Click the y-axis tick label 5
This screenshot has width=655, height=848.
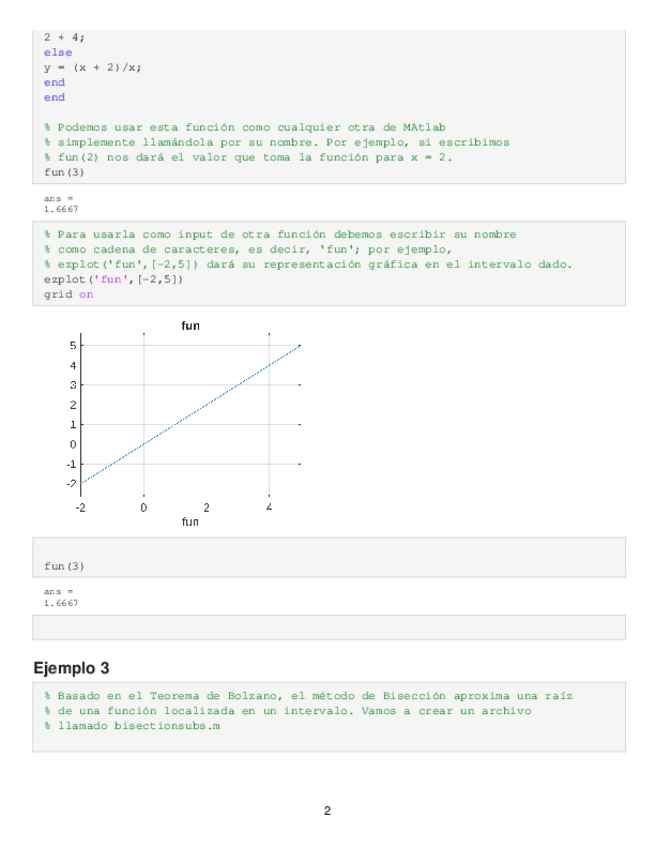tap(72, 345)
